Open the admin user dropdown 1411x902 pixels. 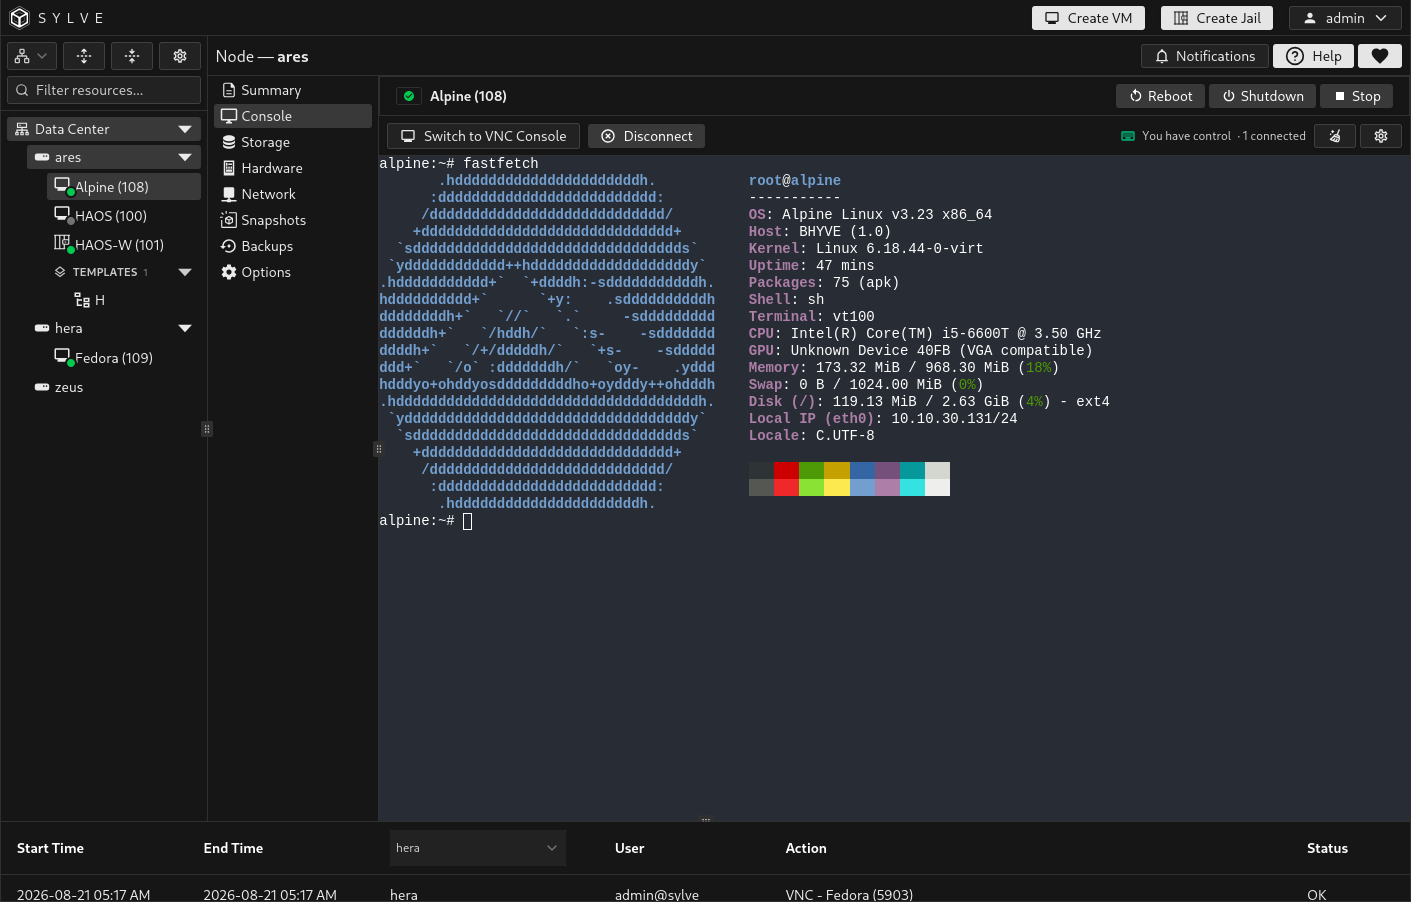tap(1345, 18)
